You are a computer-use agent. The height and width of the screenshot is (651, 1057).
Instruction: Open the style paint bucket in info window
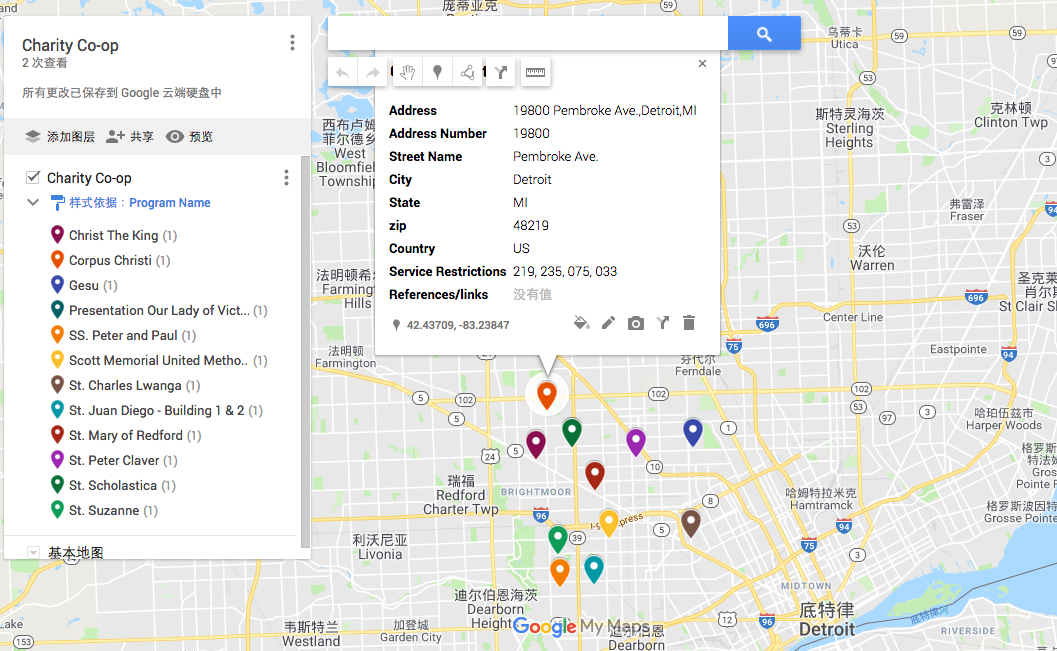[581, 323]
